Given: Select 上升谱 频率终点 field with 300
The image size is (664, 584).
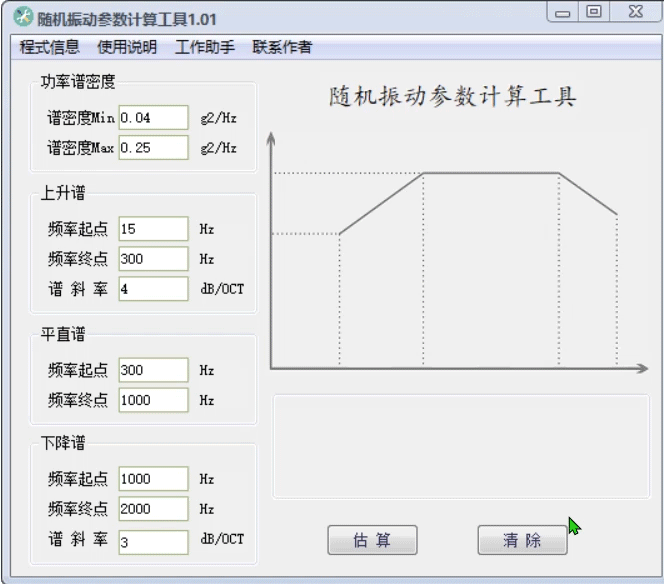Looking at the screenshot, I should (x=153, y=259).
